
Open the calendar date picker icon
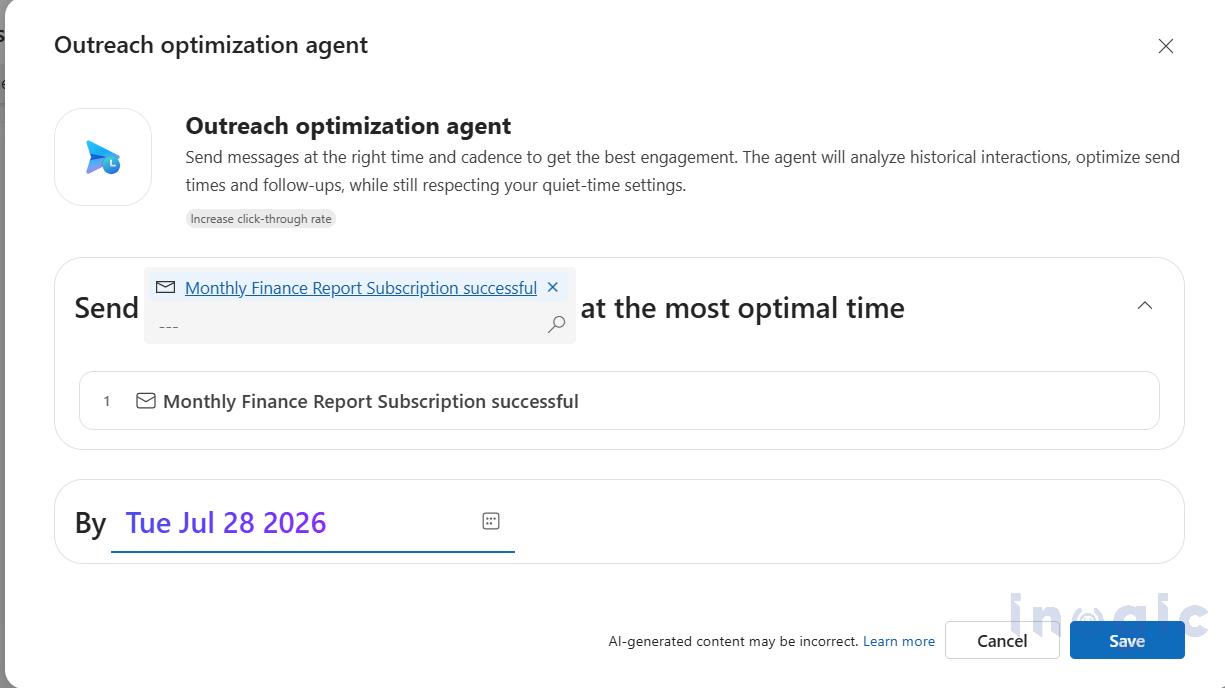(x=490, y=521)
